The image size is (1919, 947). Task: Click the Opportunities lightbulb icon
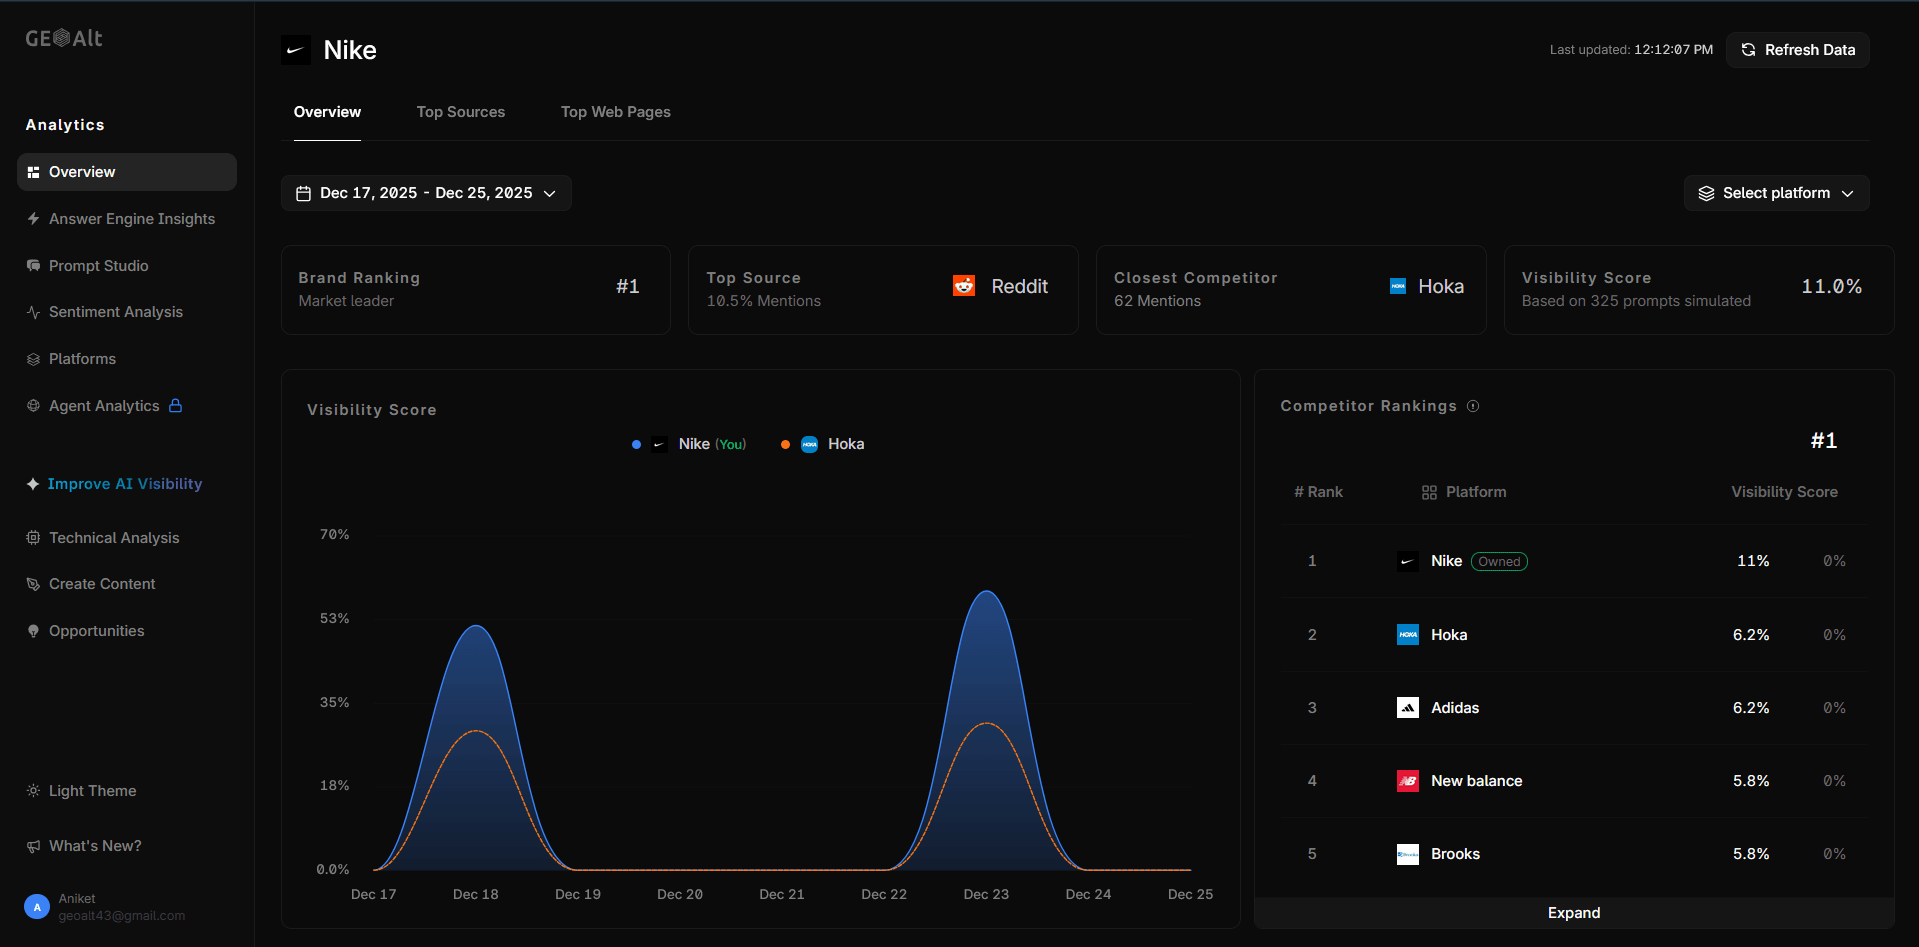(33, 631)
